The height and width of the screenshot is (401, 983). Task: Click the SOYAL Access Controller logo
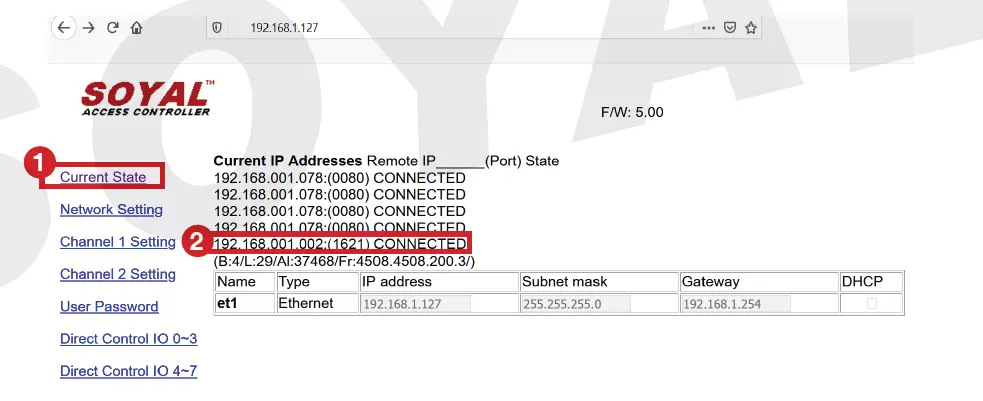coord(146,98)
